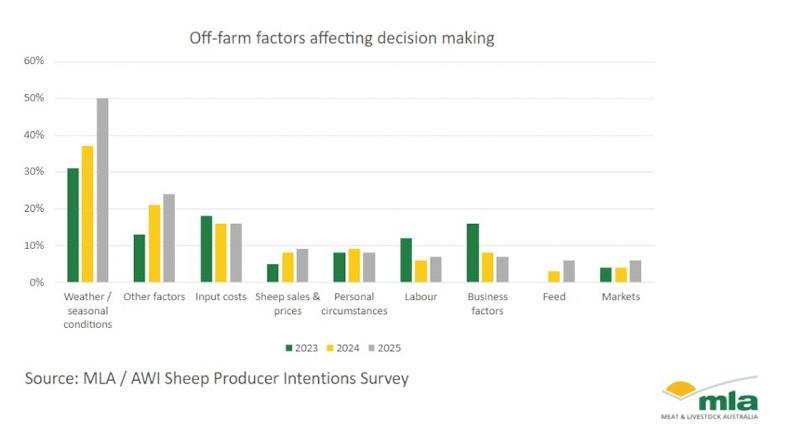
Task: Click the Other factors 2025 bar
Action: pos(168,238)
